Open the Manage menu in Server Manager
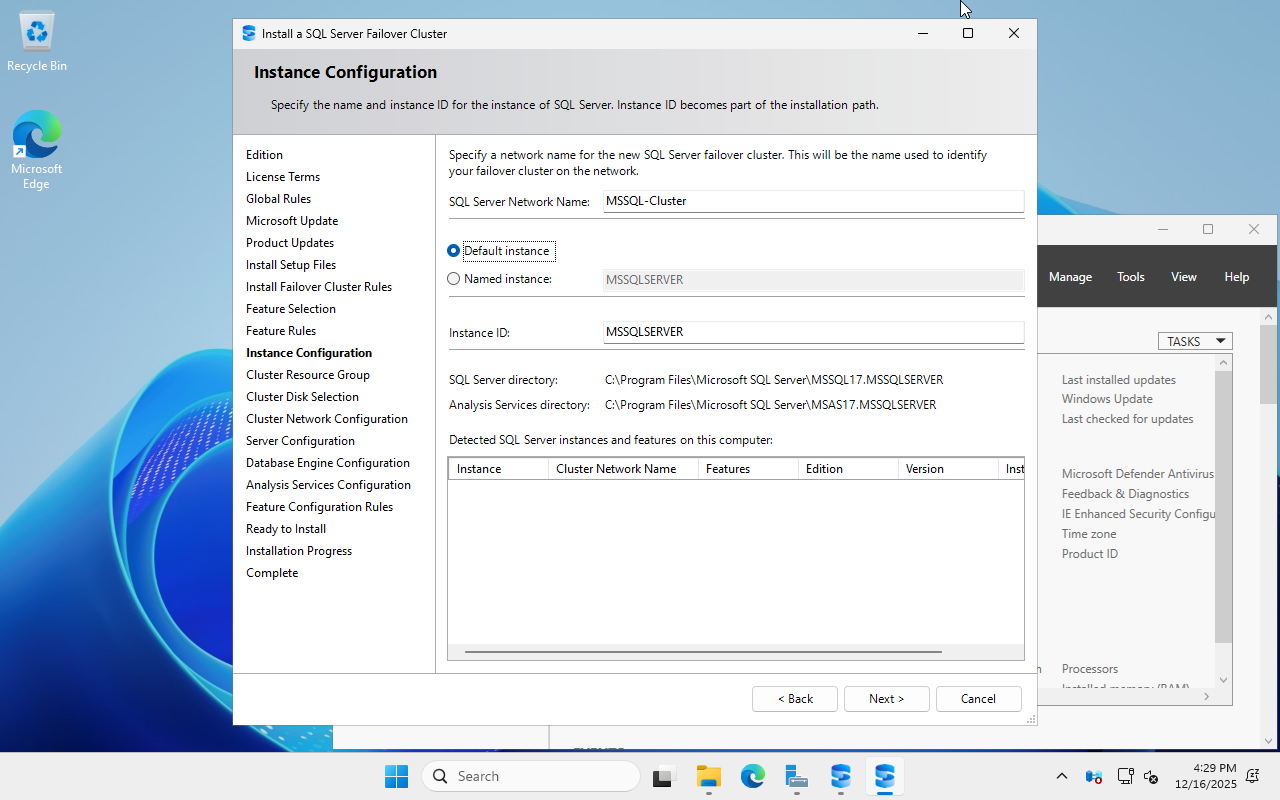This screenshot has height=800, width=1280. click(x=1070, y=276)
